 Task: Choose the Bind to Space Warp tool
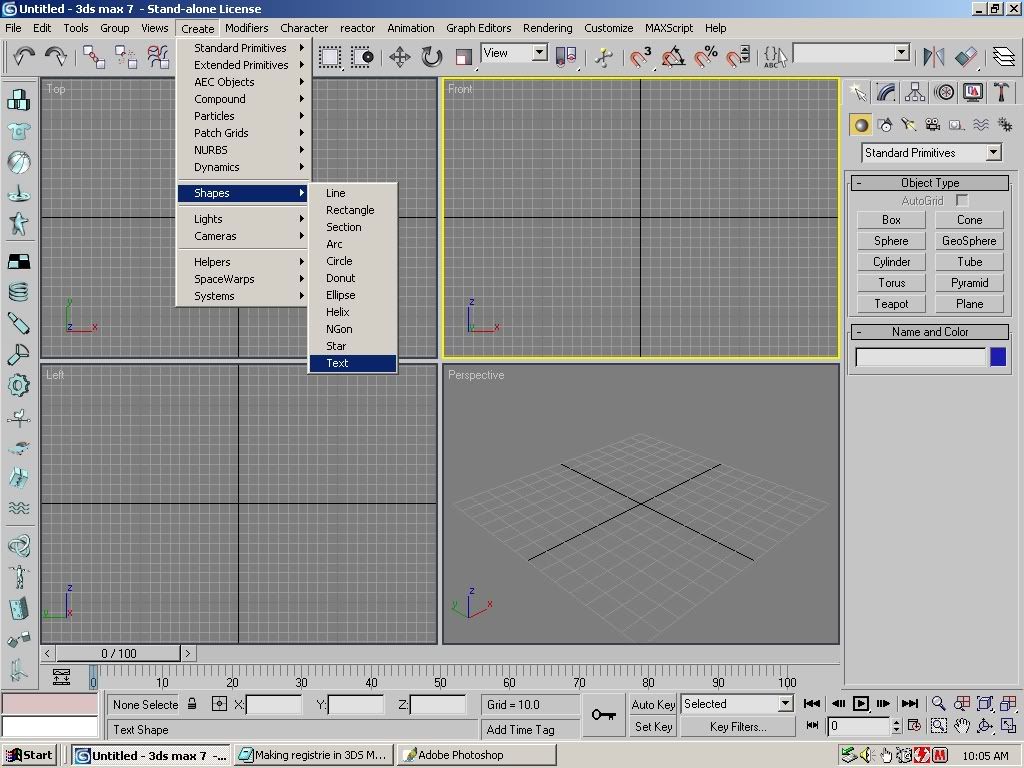tap(157, 57)
